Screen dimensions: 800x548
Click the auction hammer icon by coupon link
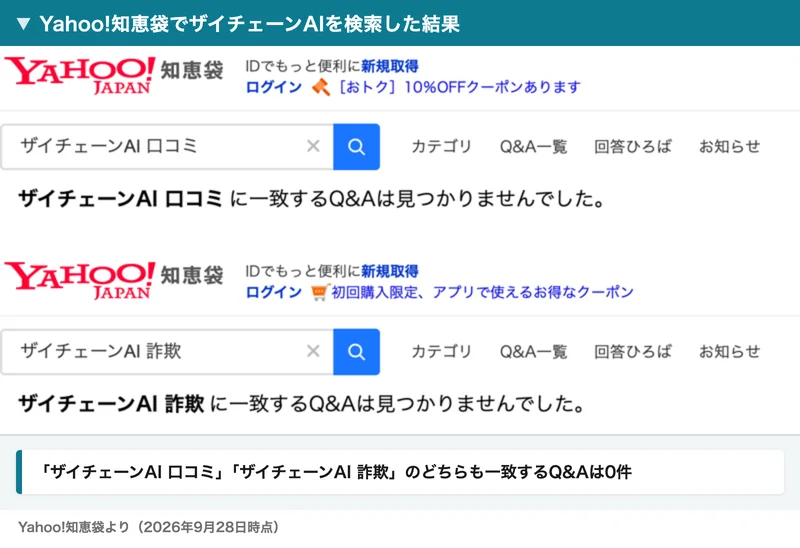(321, 87)
